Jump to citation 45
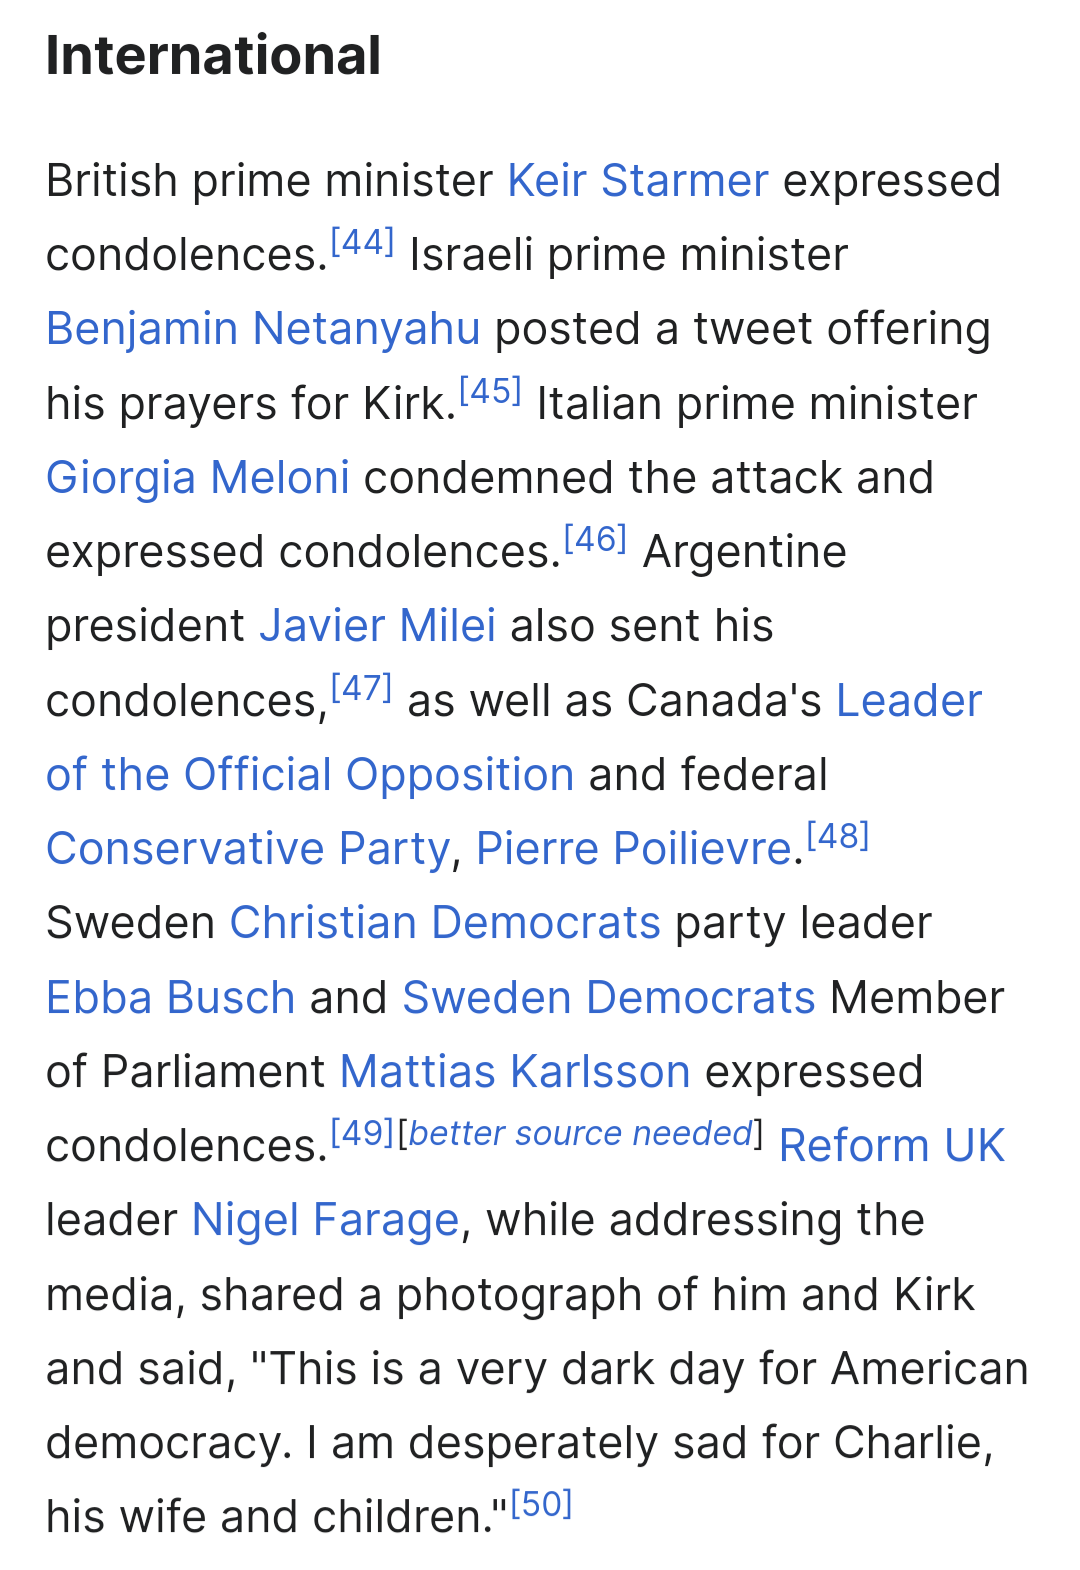Viewport: 1080px width, 1570px height. tap(490, 390)
